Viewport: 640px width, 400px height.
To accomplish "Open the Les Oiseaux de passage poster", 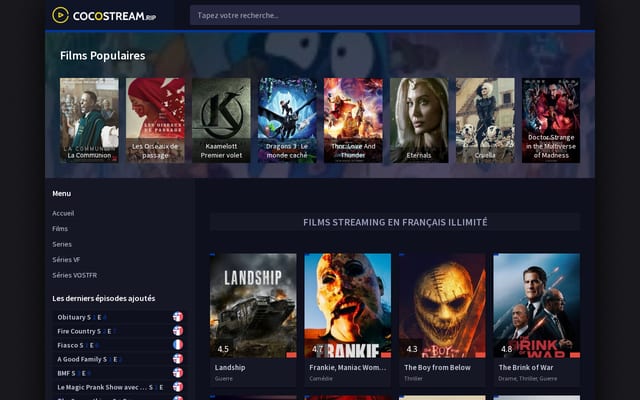I will pyautogui.click(x=155, y=120).
